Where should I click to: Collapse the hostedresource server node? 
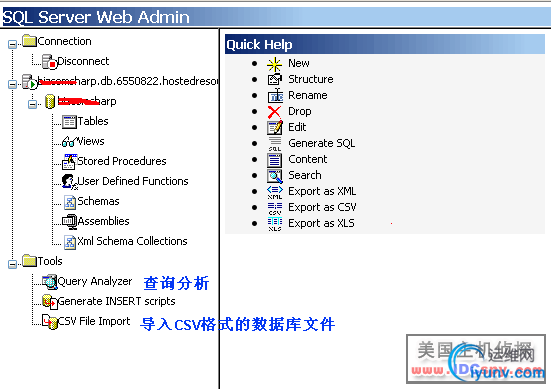[12, 84]
